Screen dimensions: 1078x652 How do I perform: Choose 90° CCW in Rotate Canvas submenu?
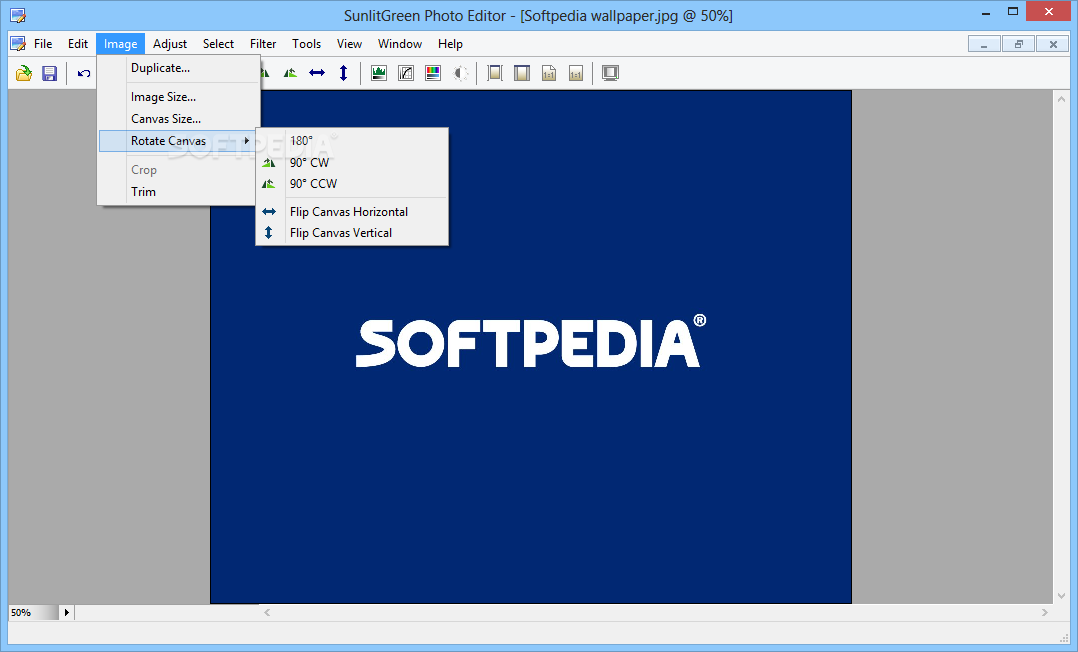pyautogui.click(x=352, y=184)
